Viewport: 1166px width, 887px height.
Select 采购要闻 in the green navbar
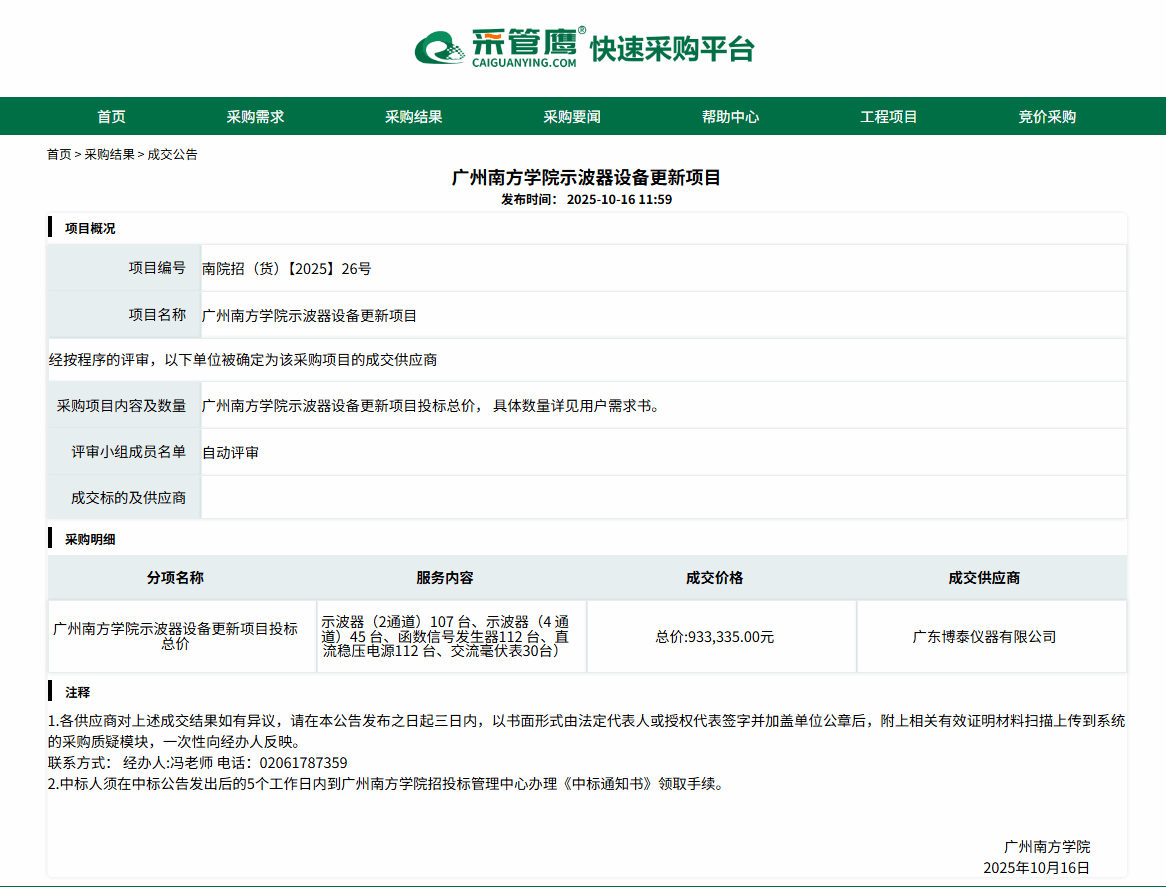pos(572,117)
